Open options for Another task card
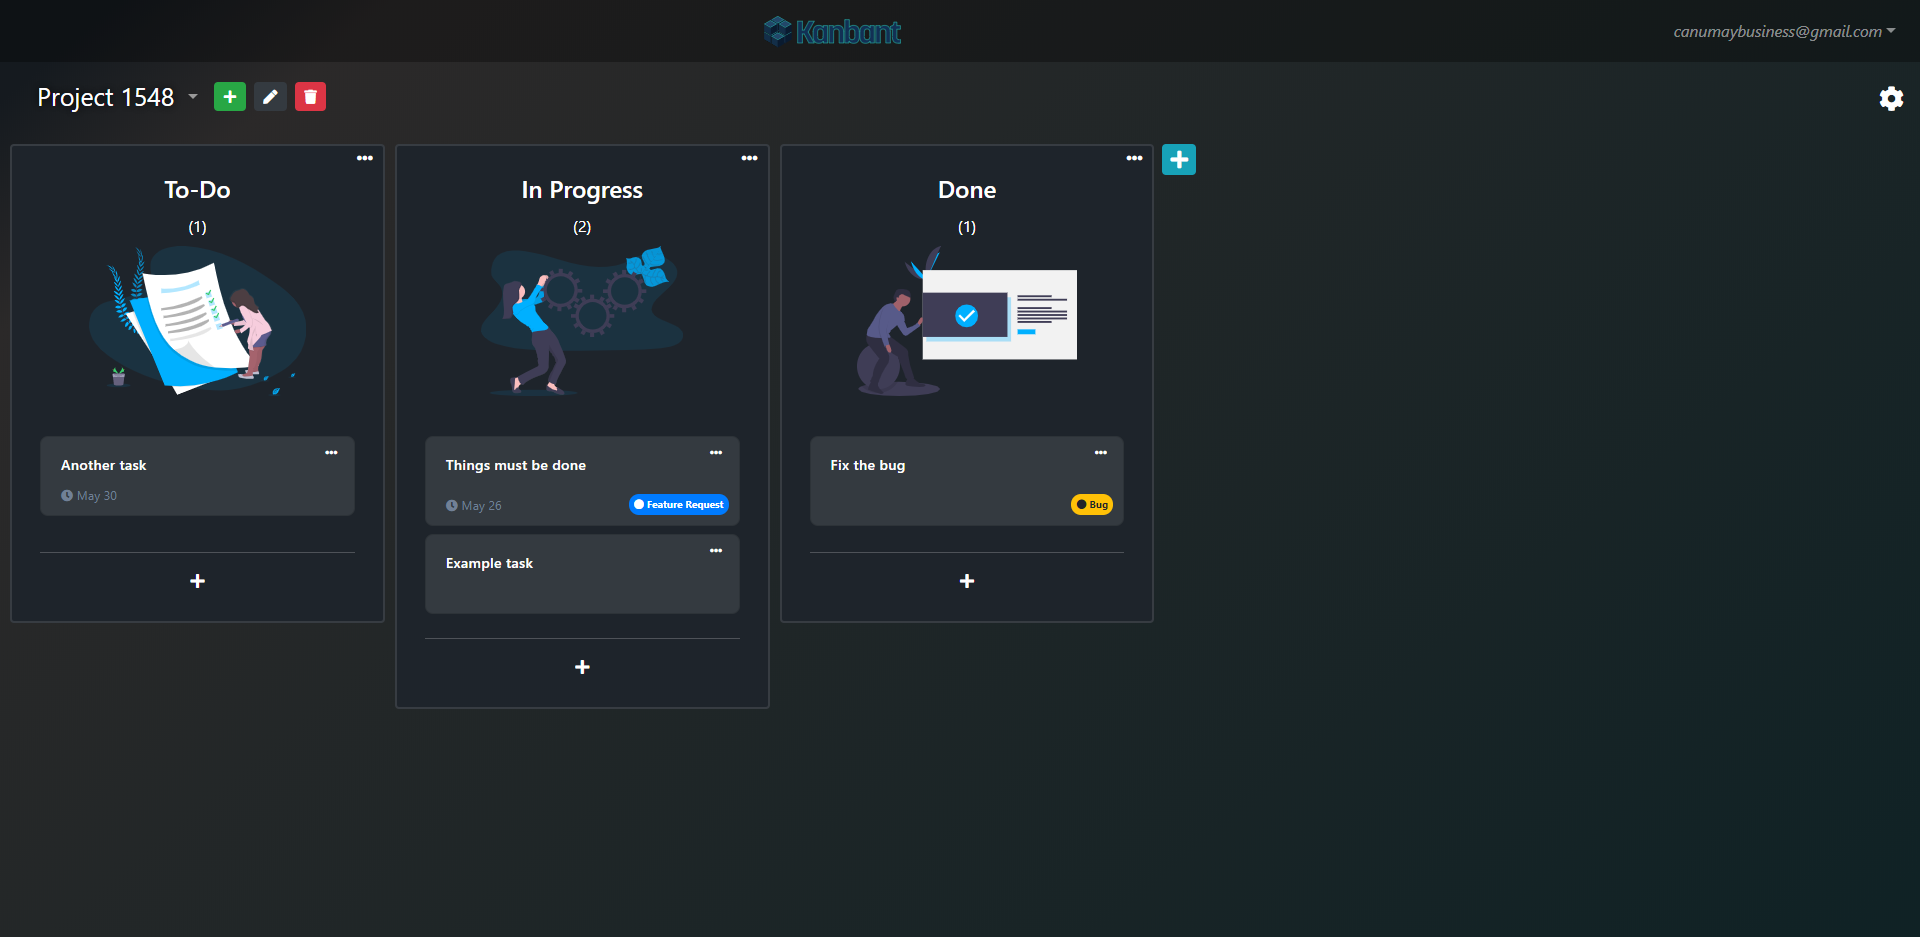 click(x=331, y=453)
